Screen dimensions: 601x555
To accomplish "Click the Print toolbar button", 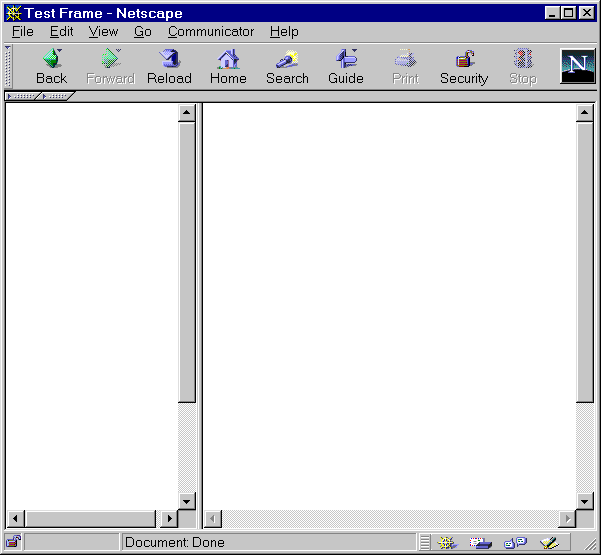I will (405, 67).
